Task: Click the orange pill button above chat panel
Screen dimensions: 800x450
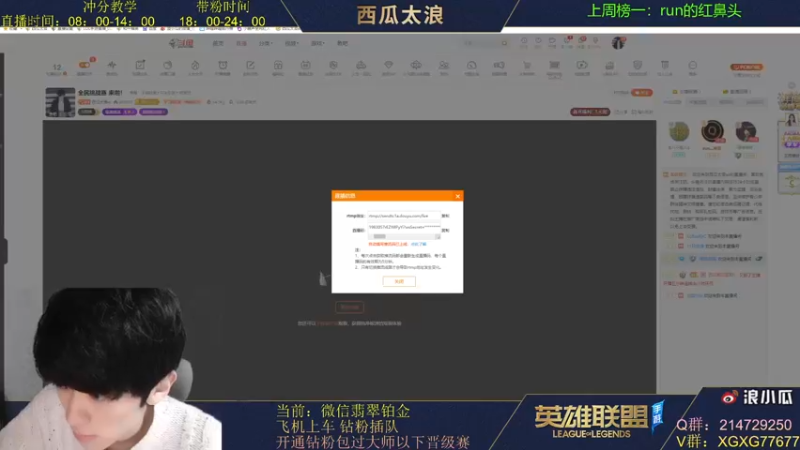Action: [x=747, y=67]
